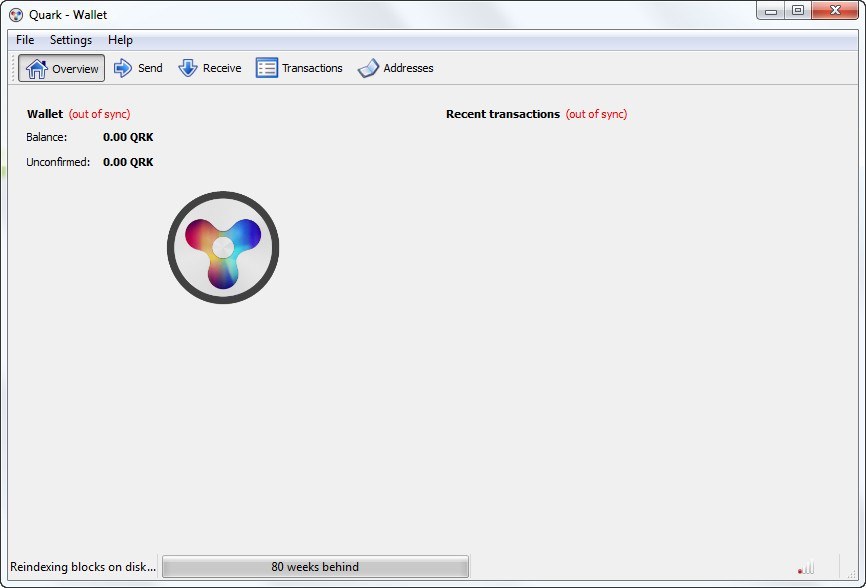Open the Receive tab label

coord(222,68)
